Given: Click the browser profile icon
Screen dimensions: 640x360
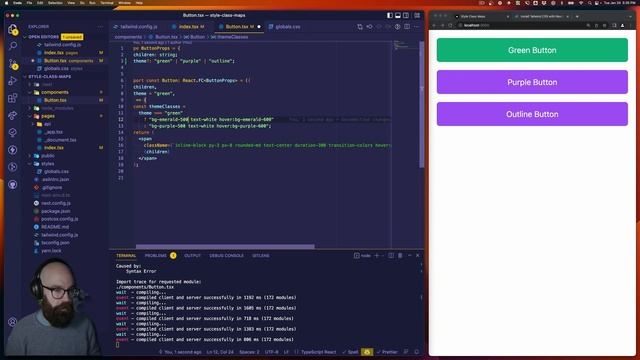Looking at the screenshot, I should click(622, 25).
